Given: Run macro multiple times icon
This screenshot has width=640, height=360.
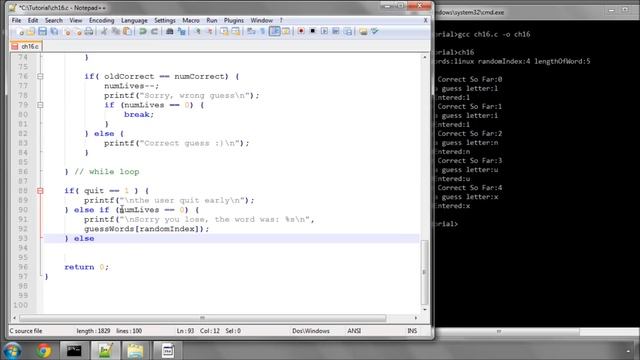Looking at the screenshot, I should [336, 31].
